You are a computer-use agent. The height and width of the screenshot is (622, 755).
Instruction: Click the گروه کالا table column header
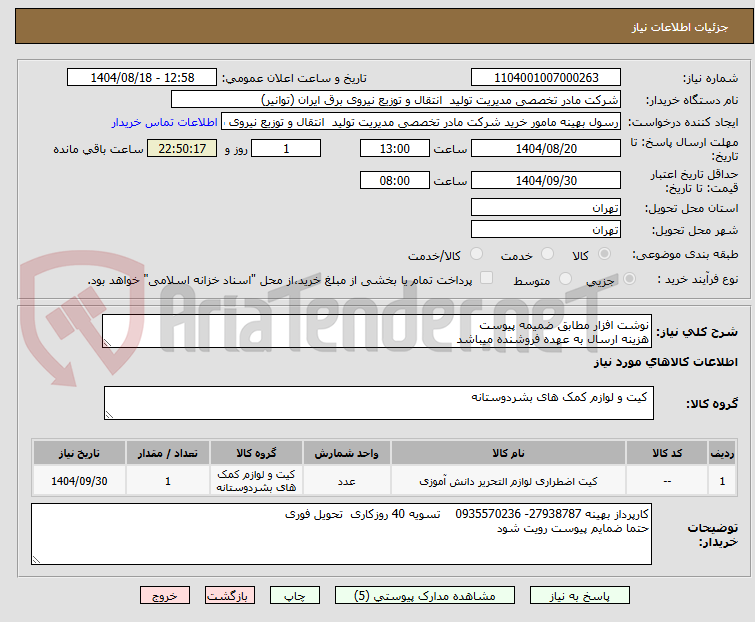[x=256, y=453]
